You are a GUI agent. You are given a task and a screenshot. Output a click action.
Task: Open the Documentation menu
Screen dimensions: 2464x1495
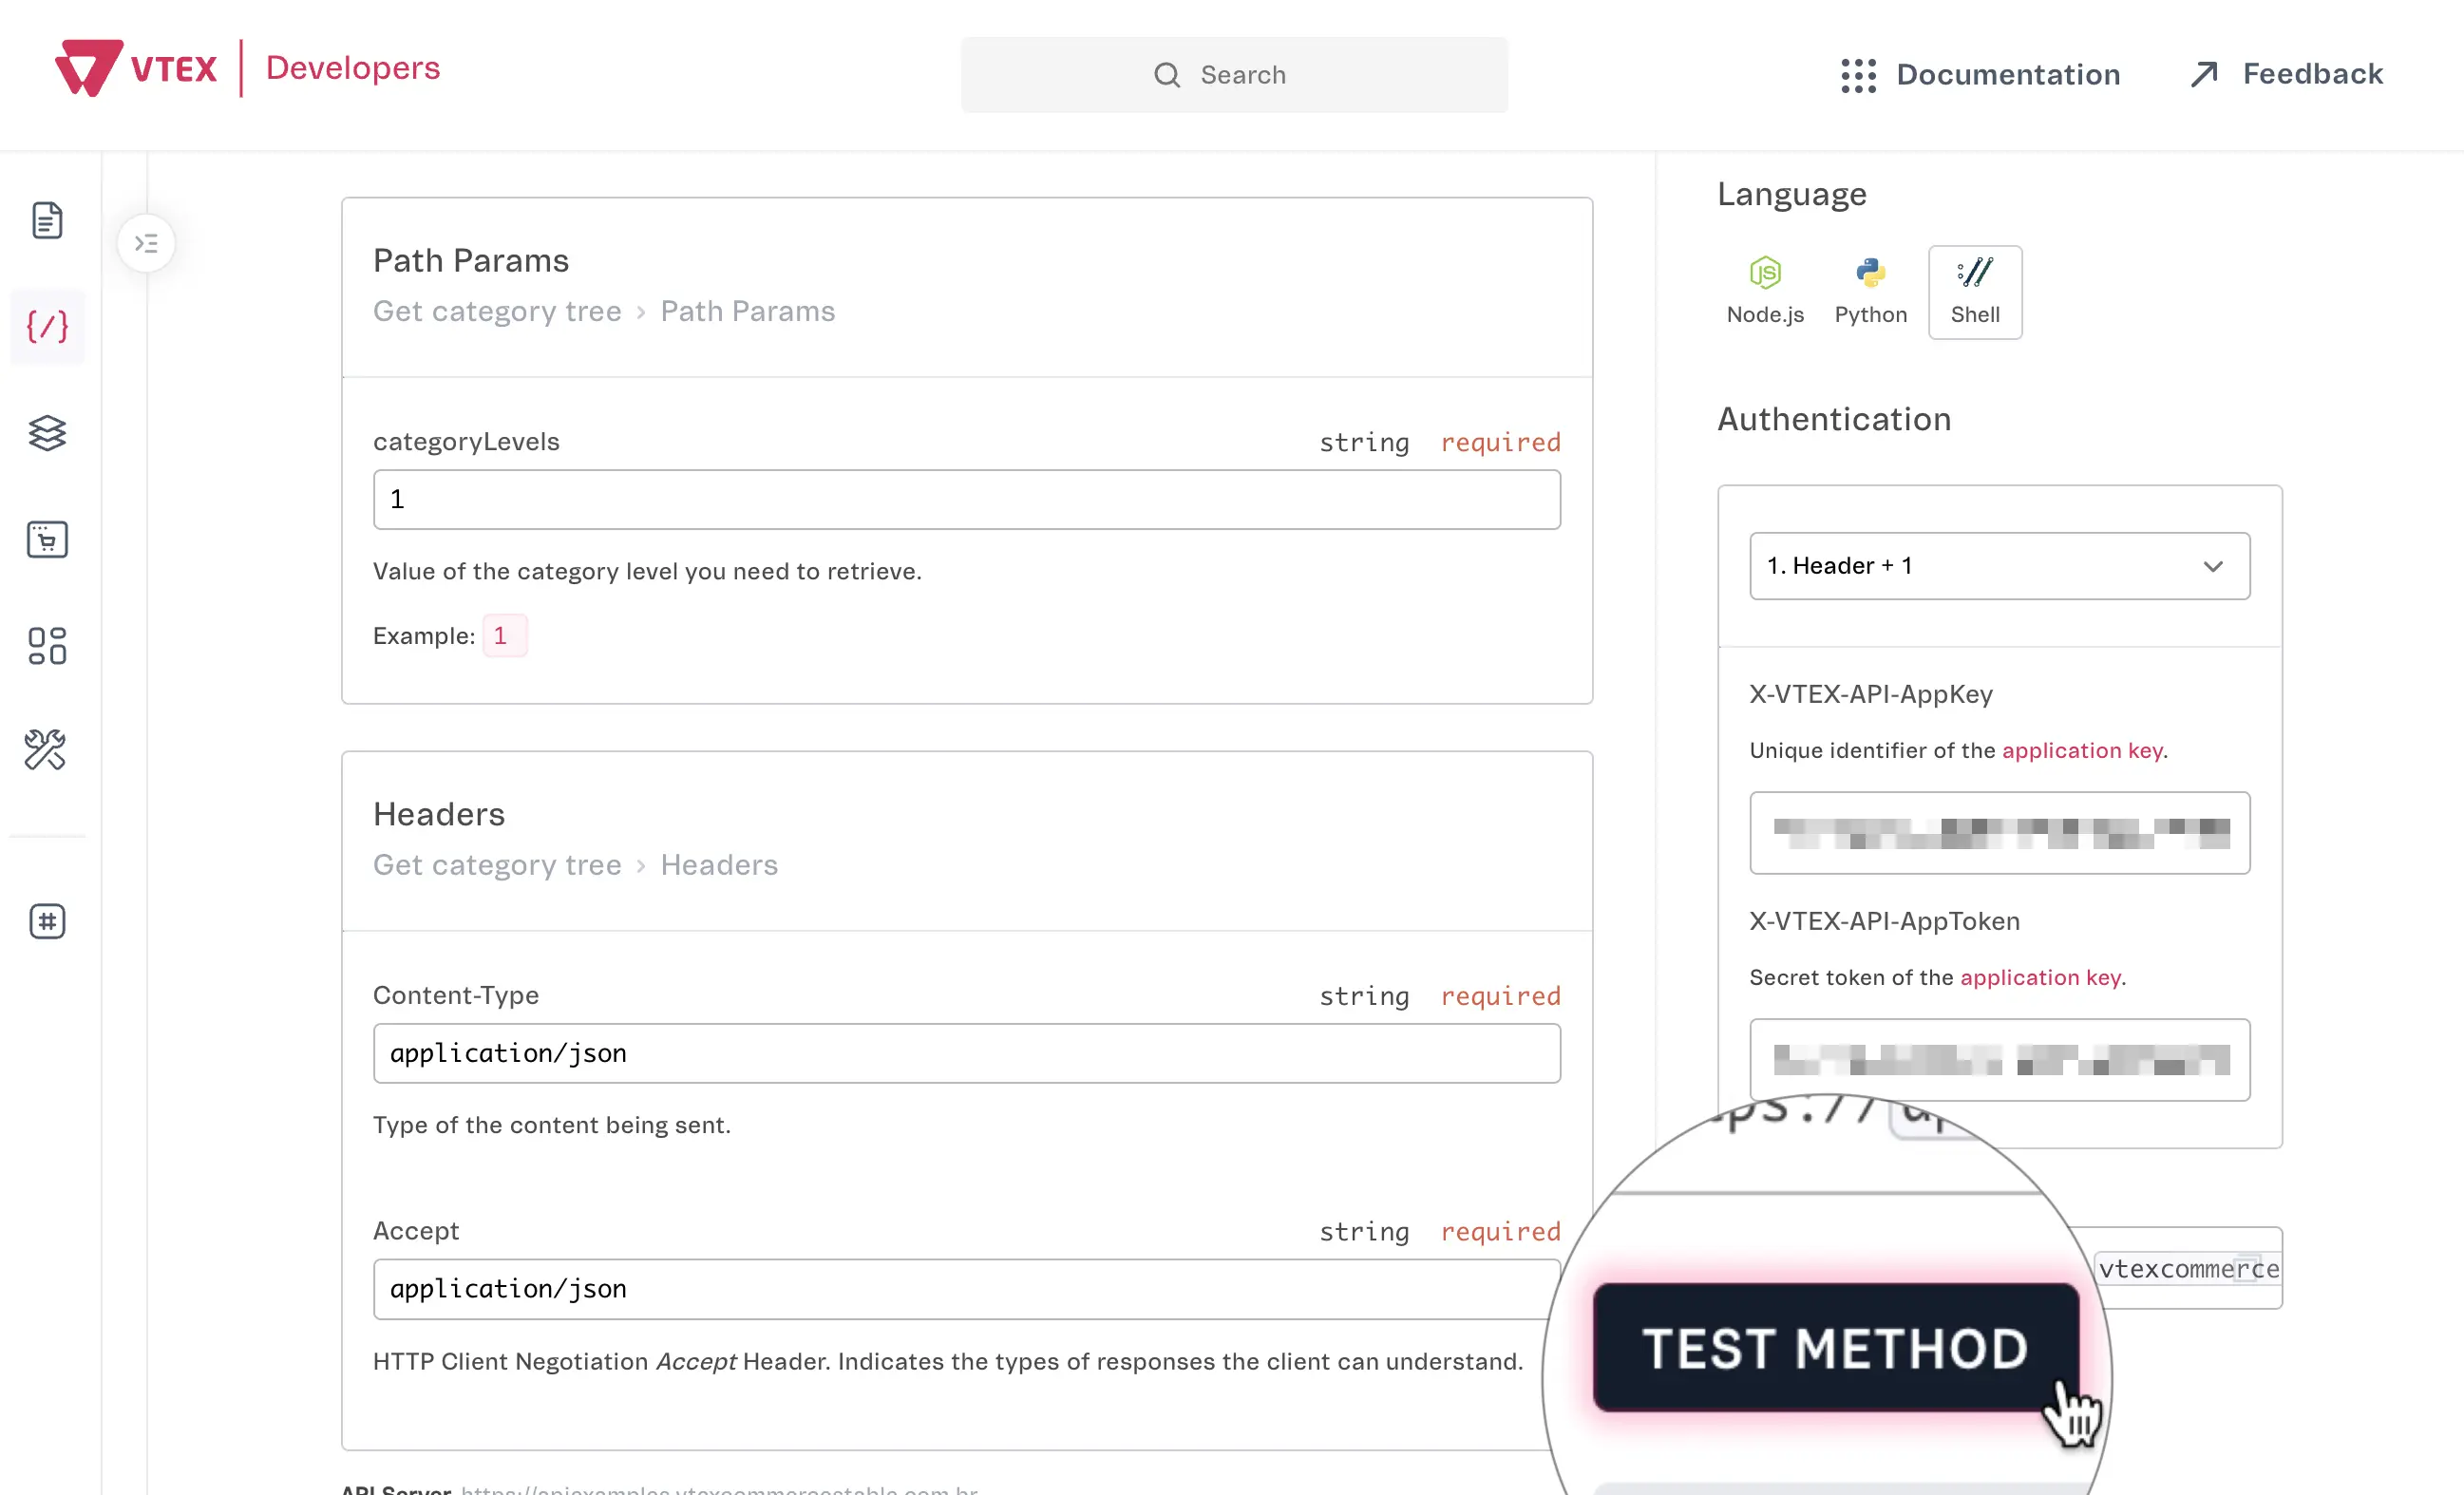pos(1980,74)
